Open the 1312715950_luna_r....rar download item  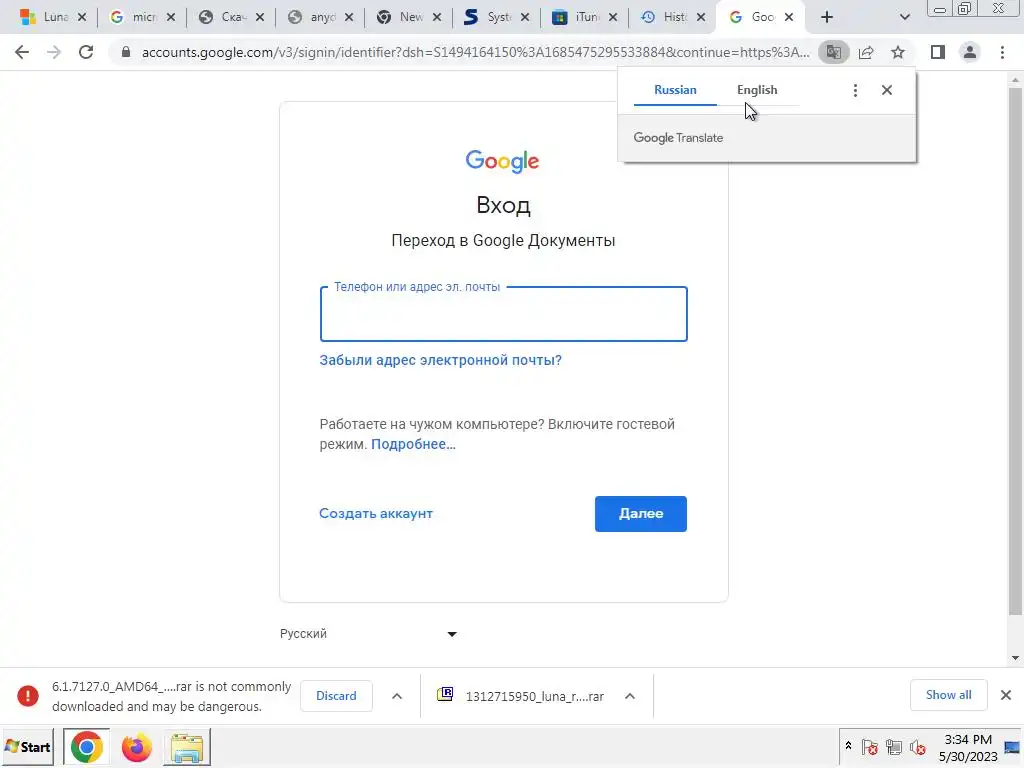click(x=520, y=696)
